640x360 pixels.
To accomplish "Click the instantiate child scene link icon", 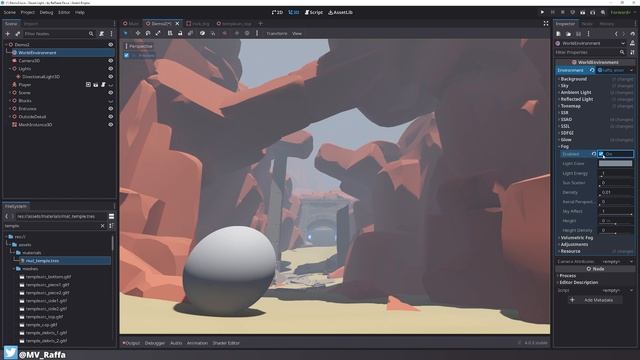I will point(18,33).
